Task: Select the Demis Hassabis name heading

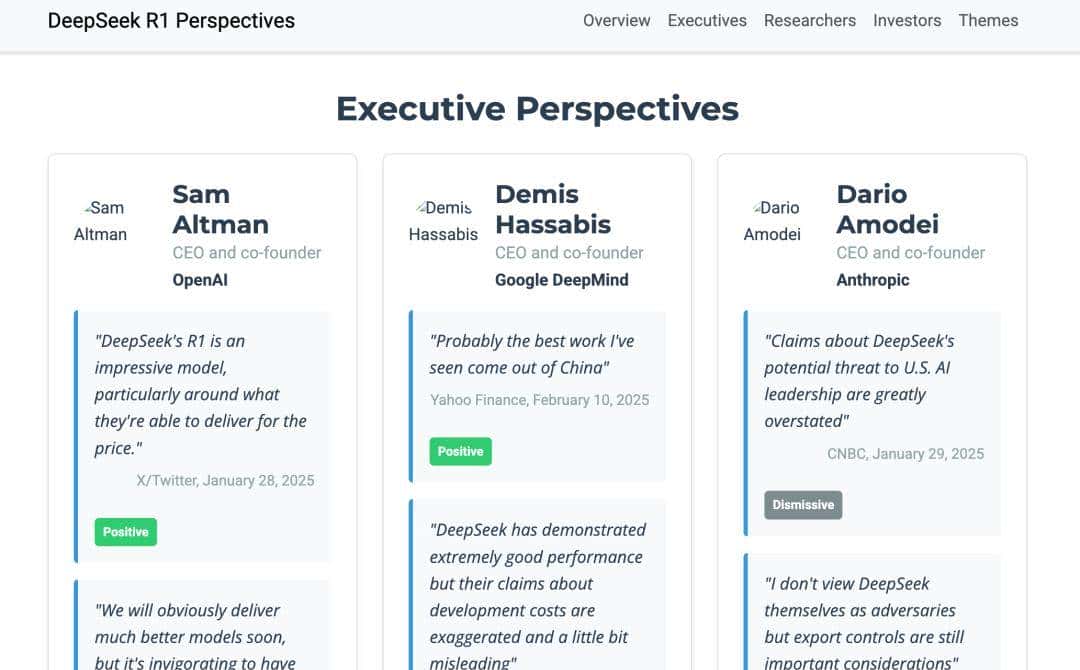Action: pos(553,209)
